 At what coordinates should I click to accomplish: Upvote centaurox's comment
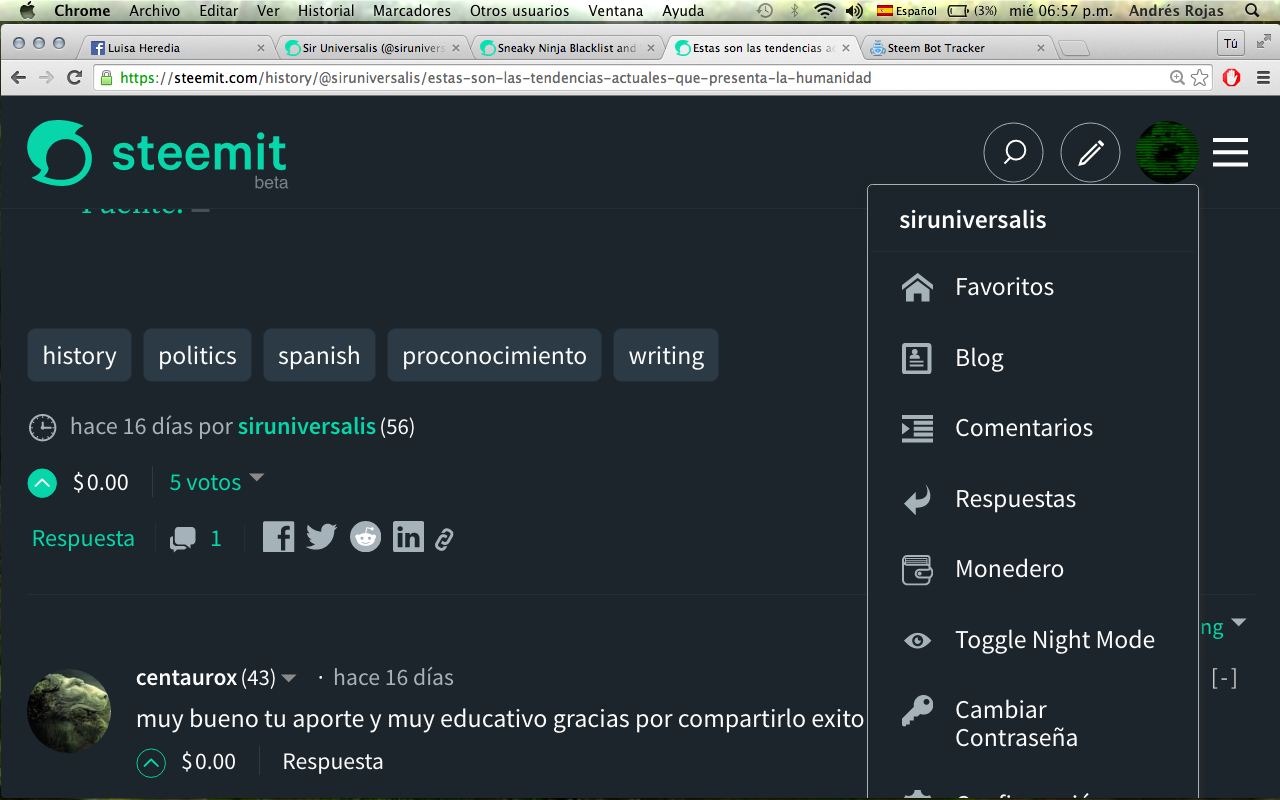click(150, 762)
